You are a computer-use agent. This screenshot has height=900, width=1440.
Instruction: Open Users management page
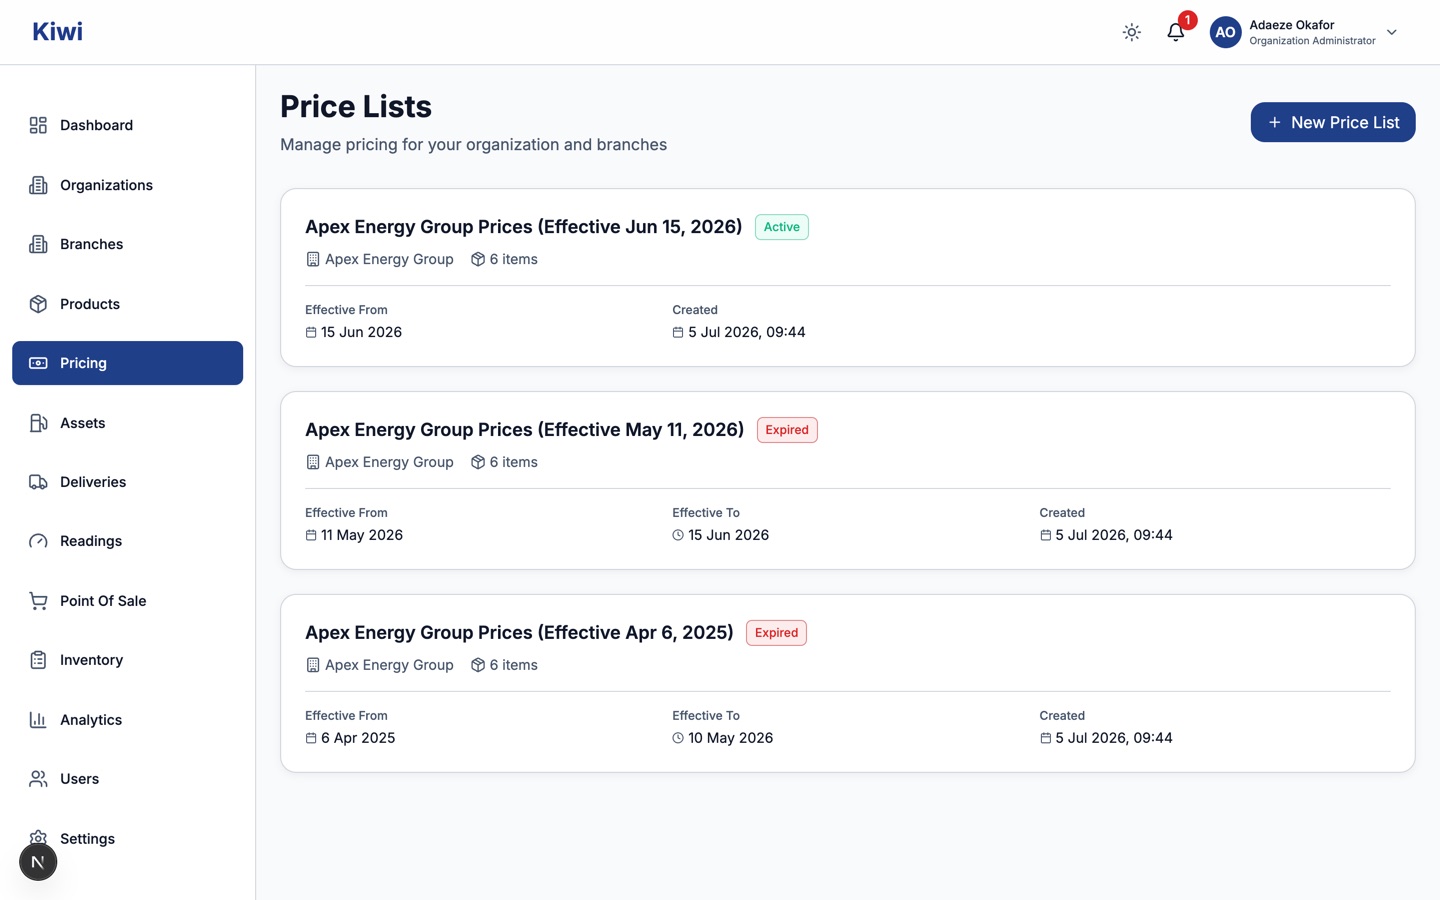click(127, 779)
